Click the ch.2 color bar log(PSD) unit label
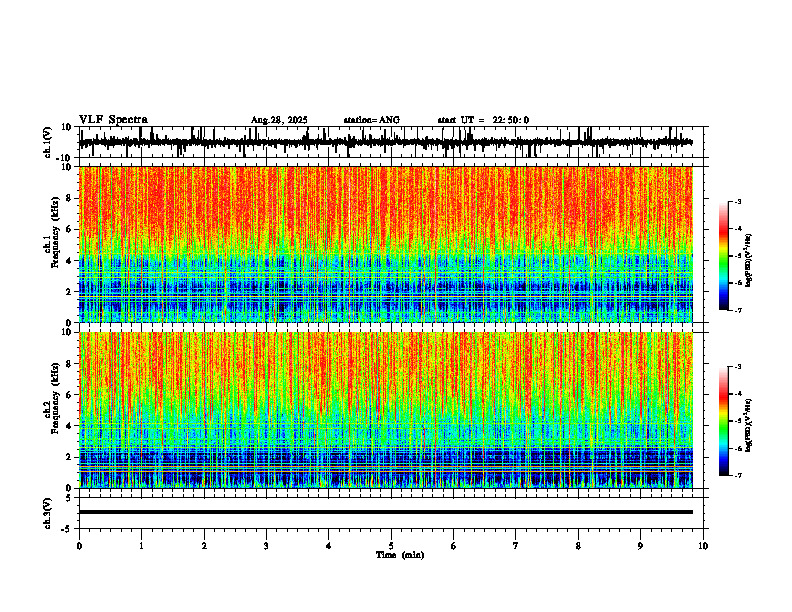The height and width of the screenshot is (612, 792). (749, 425)
